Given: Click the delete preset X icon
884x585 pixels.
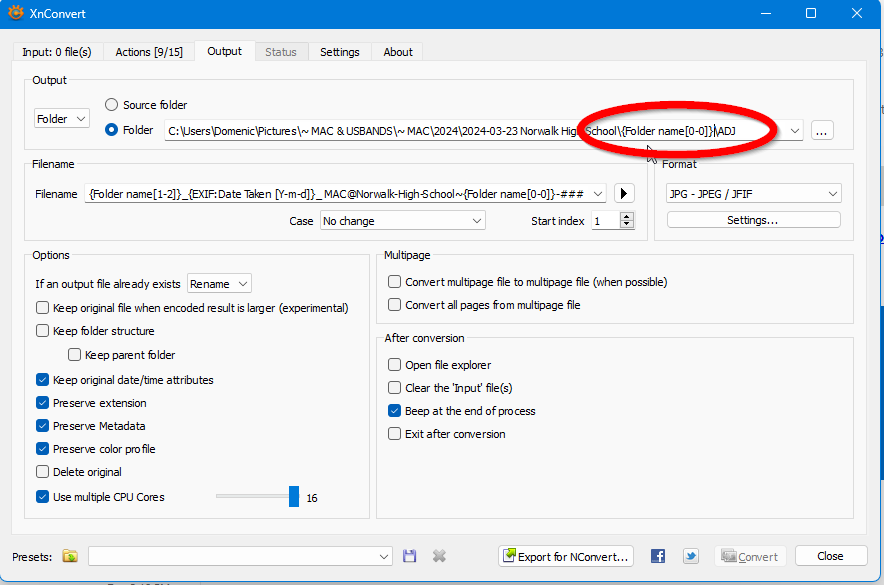Looking at the screenshot, I should coord(439,556).
